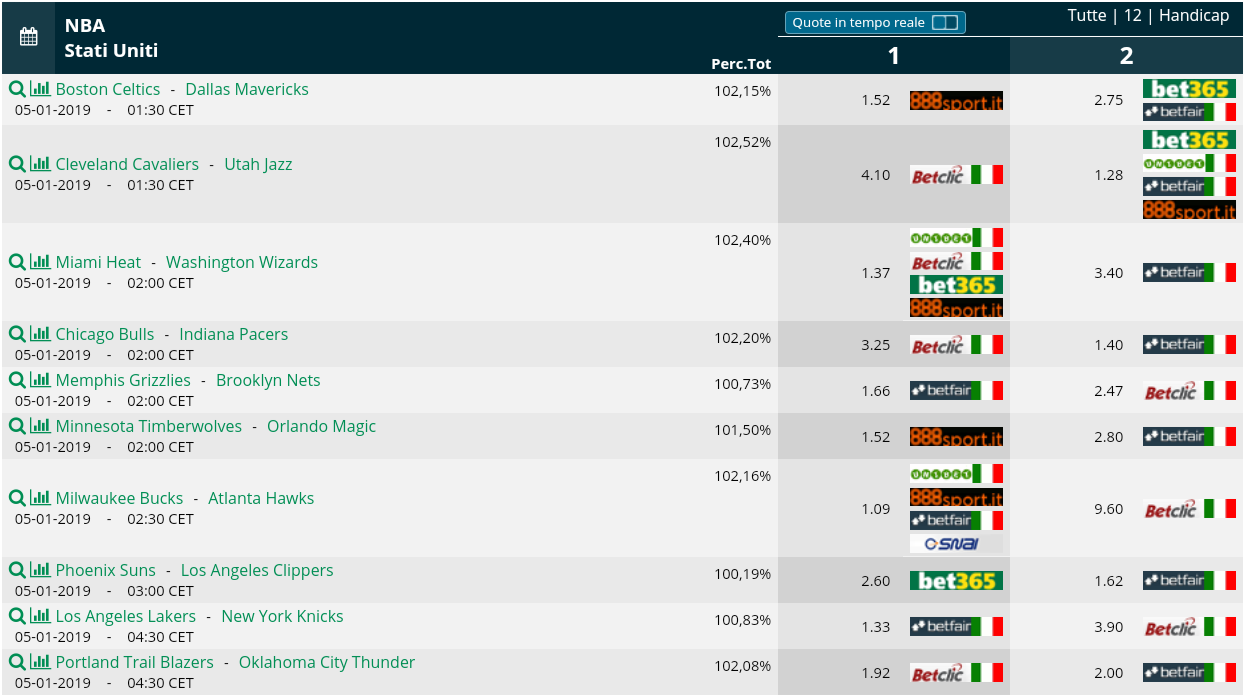The height and width of the screenshot is (698, 1244).
Task: Open the Orlando Magic team link
Action: 321,426
